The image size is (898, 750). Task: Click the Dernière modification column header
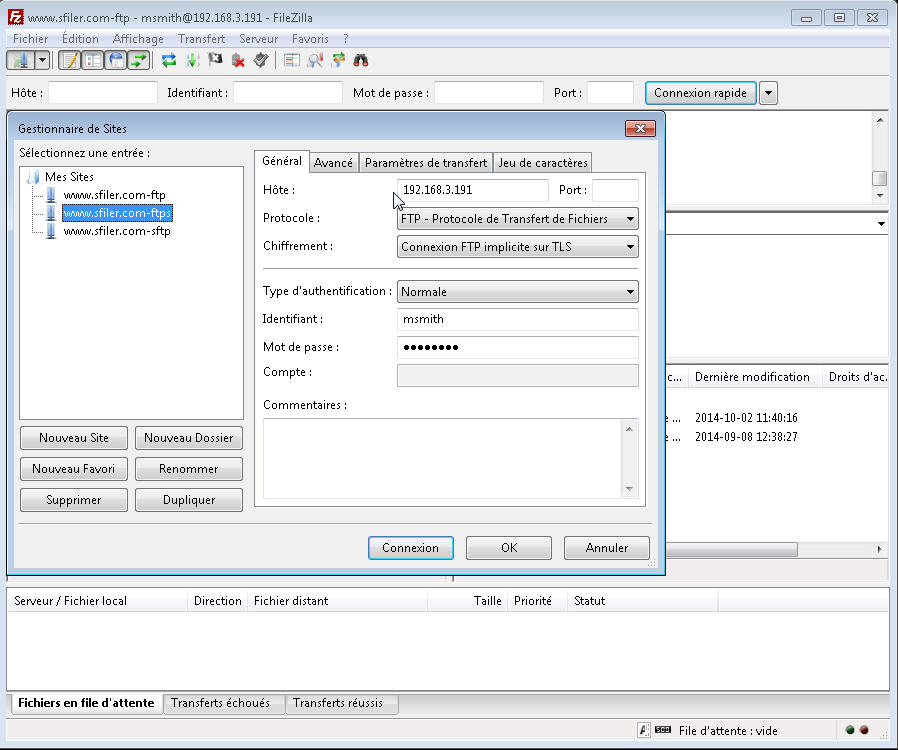coord(752,377)
